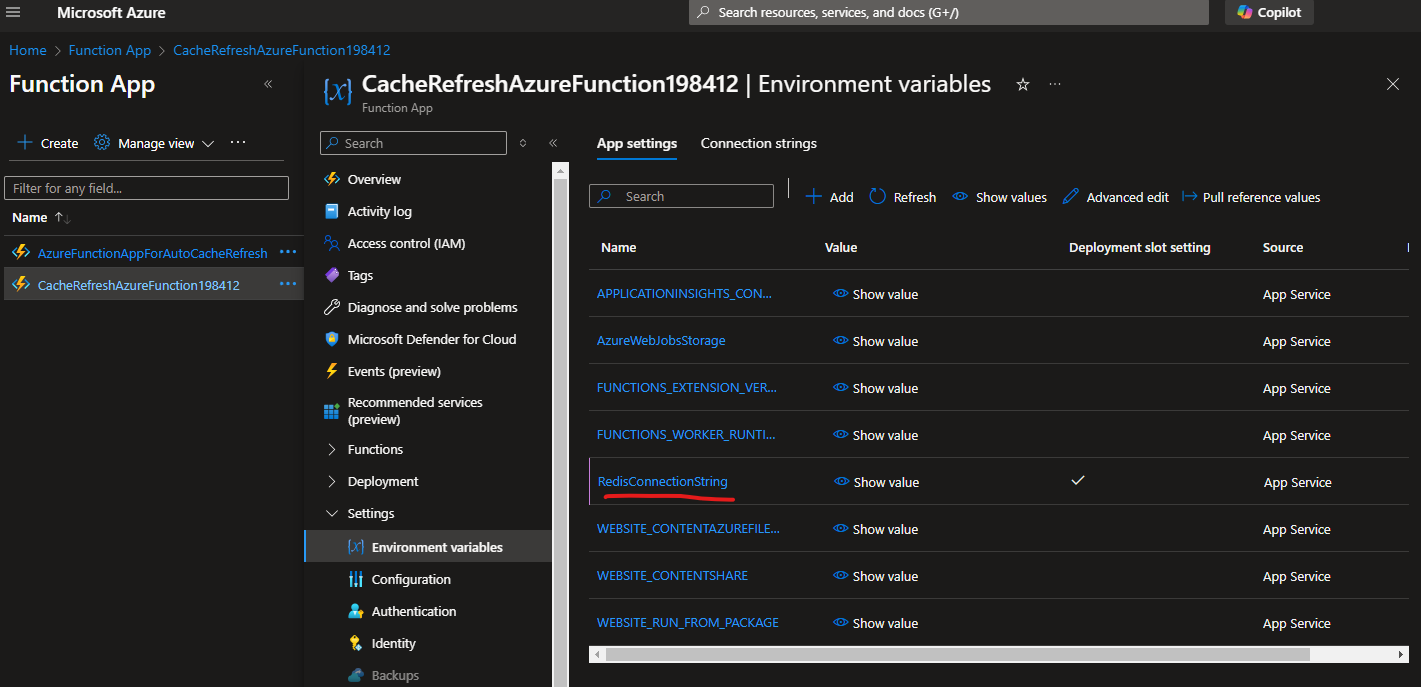
Task: Focus the Search resources, services, and docs box
Action: coord(948,12)
